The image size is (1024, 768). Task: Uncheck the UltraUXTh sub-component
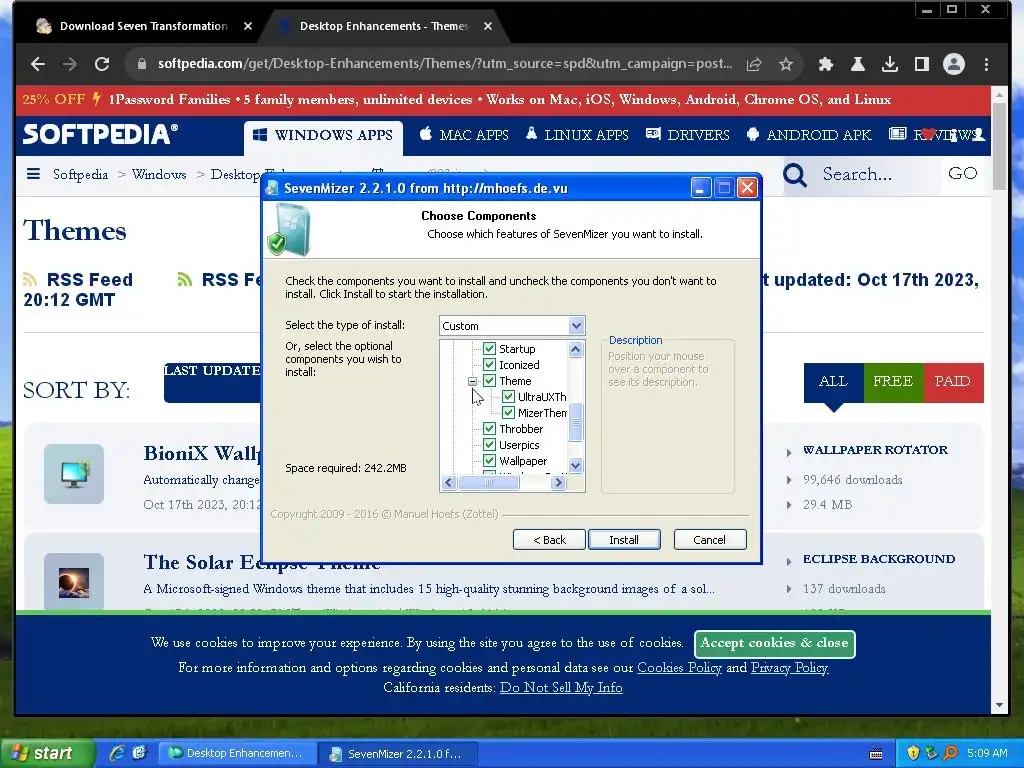click(x=508, y=396)
